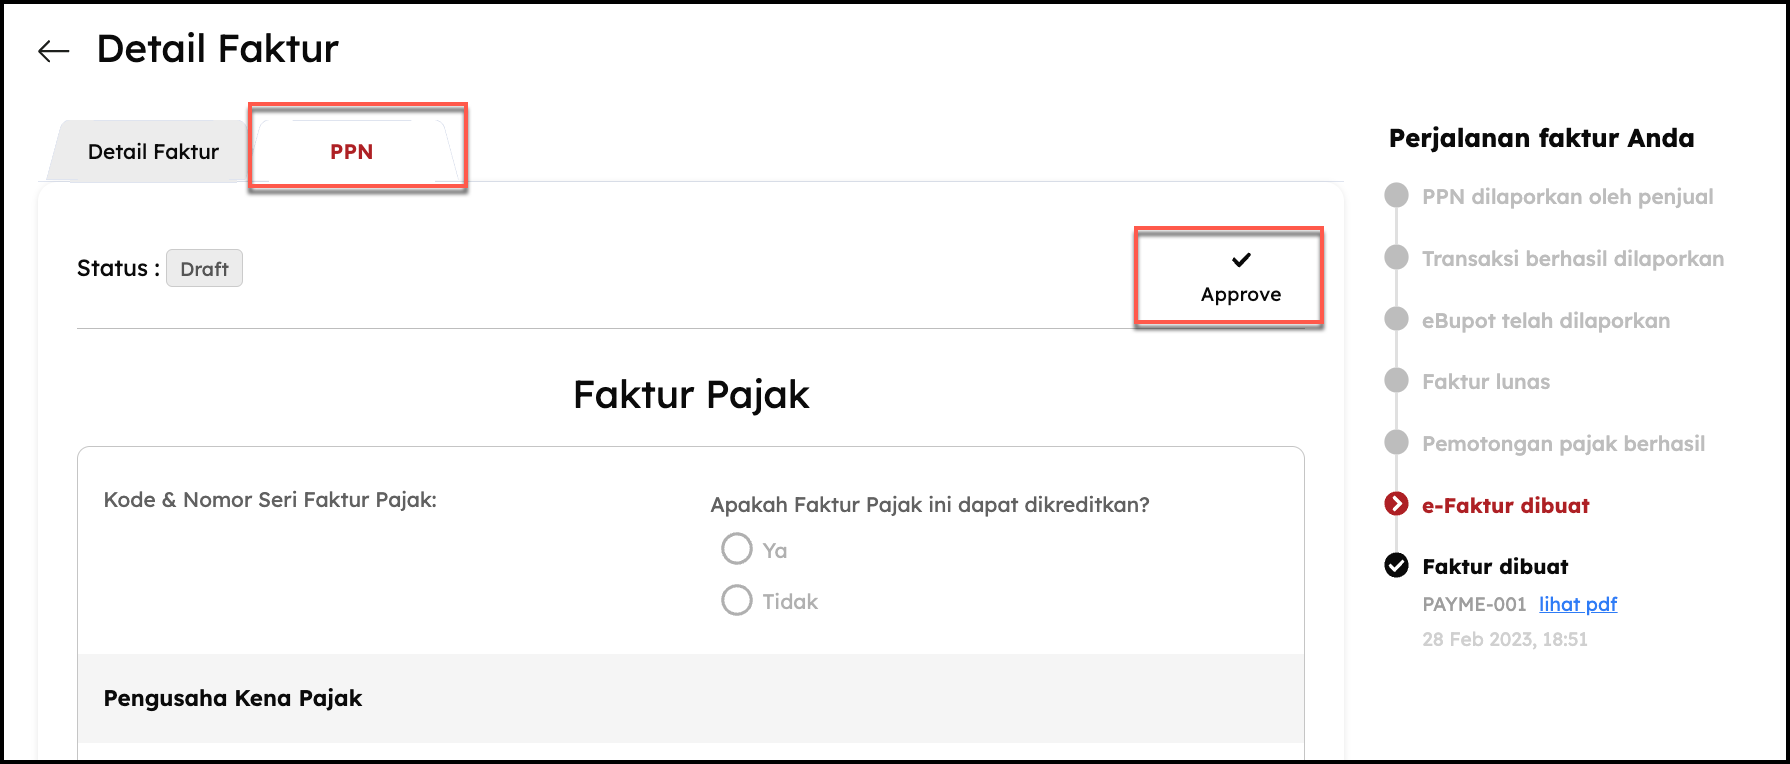
Task: Click the e-Faktur dibuat step label
Action: tap(1506, 505)
